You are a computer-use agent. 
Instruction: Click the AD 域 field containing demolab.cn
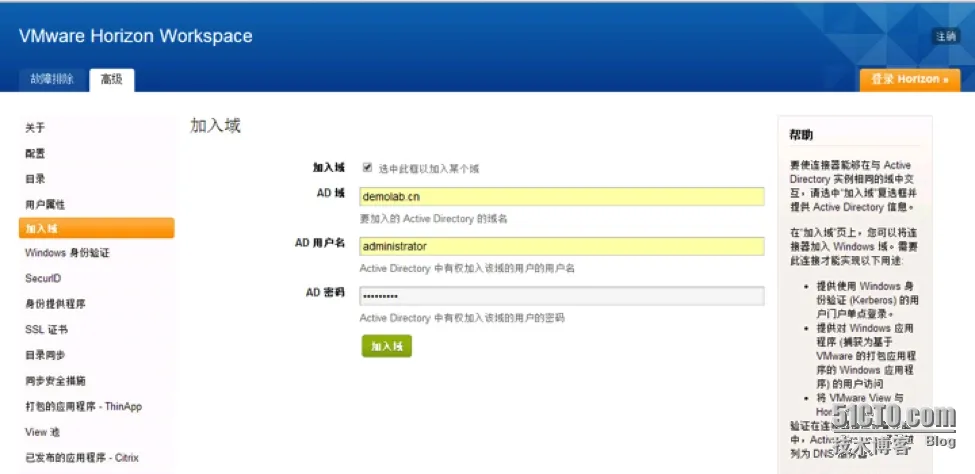[561, 197]
